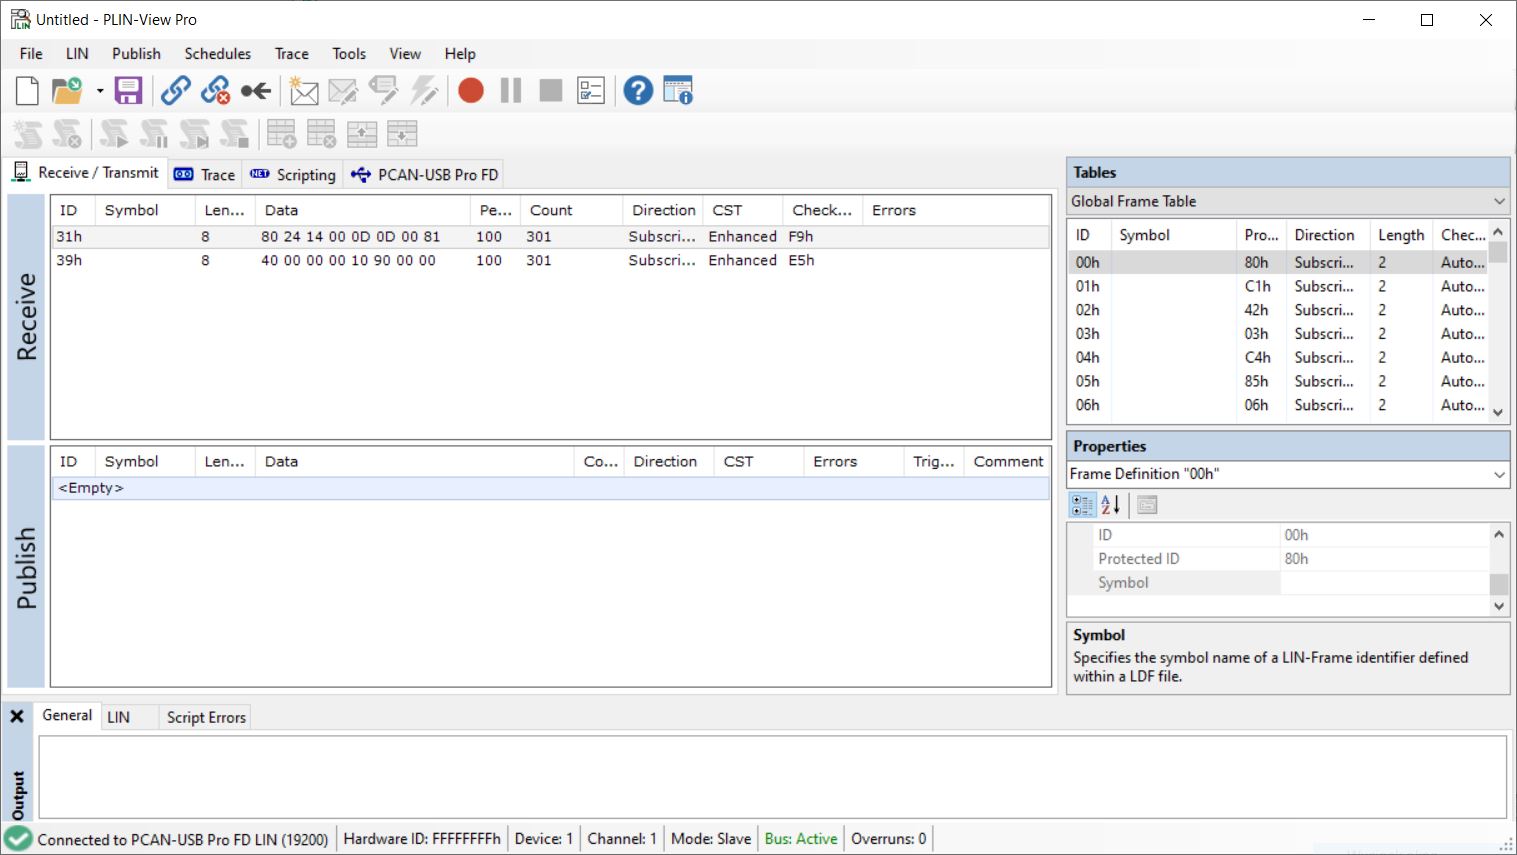1517x855 pixels.
Task: Open the Schedules menu
Action: pos(217,54)
